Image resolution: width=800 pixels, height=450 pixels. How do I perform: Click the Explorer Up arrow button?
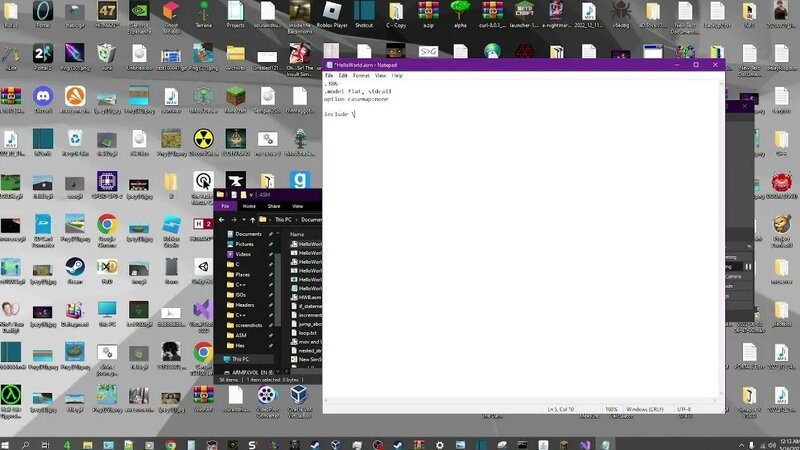[x=253, y=220]
